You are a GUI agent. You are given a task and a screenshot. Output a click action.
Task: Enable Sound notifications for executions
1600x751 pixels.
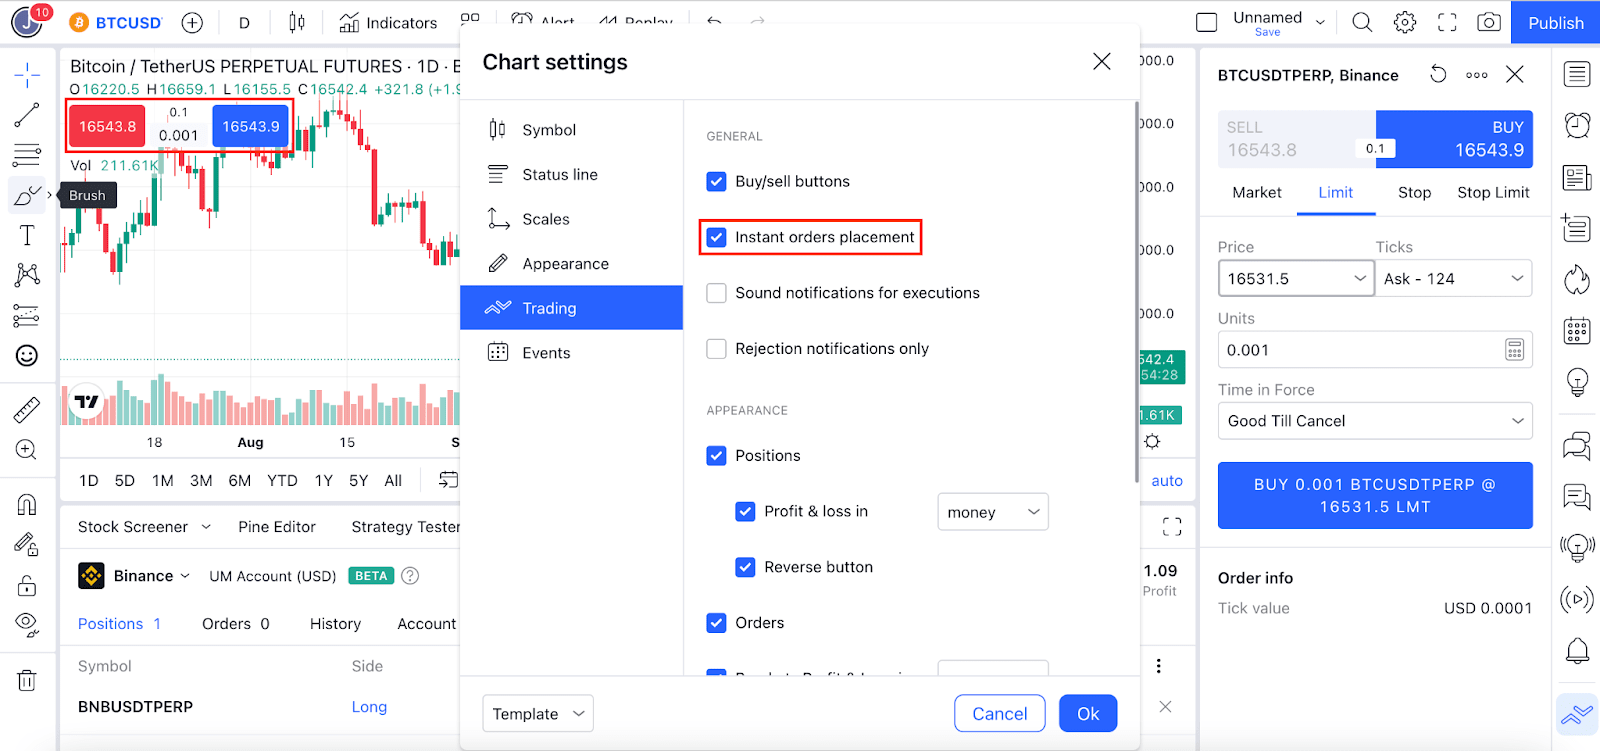716,293
